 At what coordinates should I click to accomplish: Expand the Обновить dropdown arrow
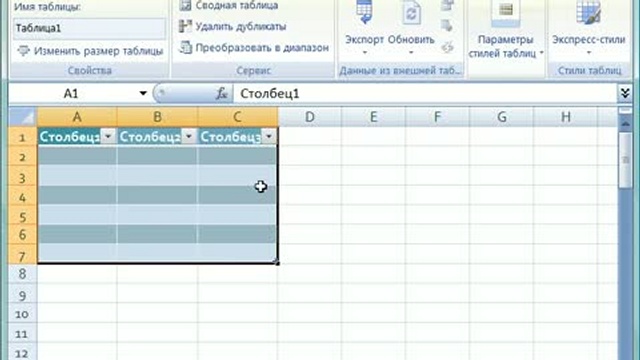[x=411, y=53]
